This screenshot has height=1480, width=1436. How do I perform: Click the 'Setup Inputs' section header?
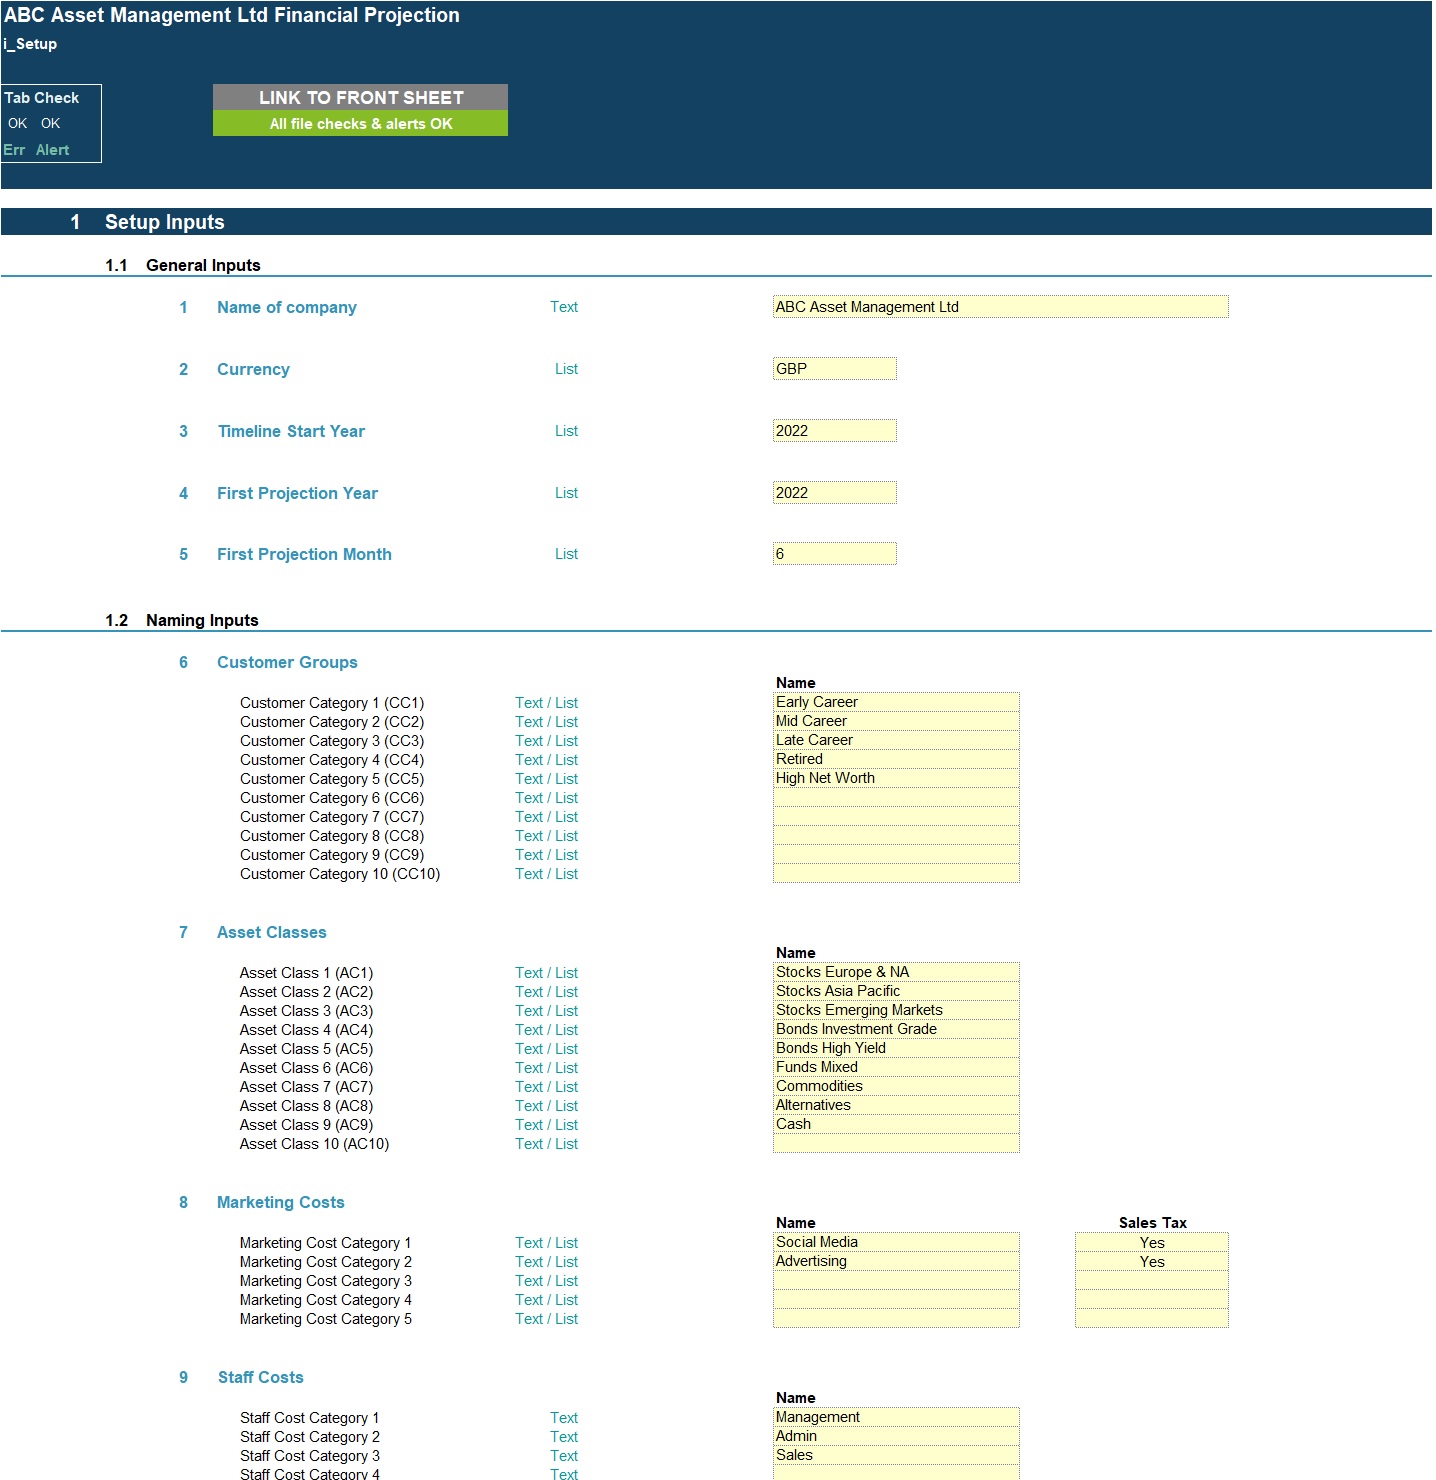coord(165,222)
